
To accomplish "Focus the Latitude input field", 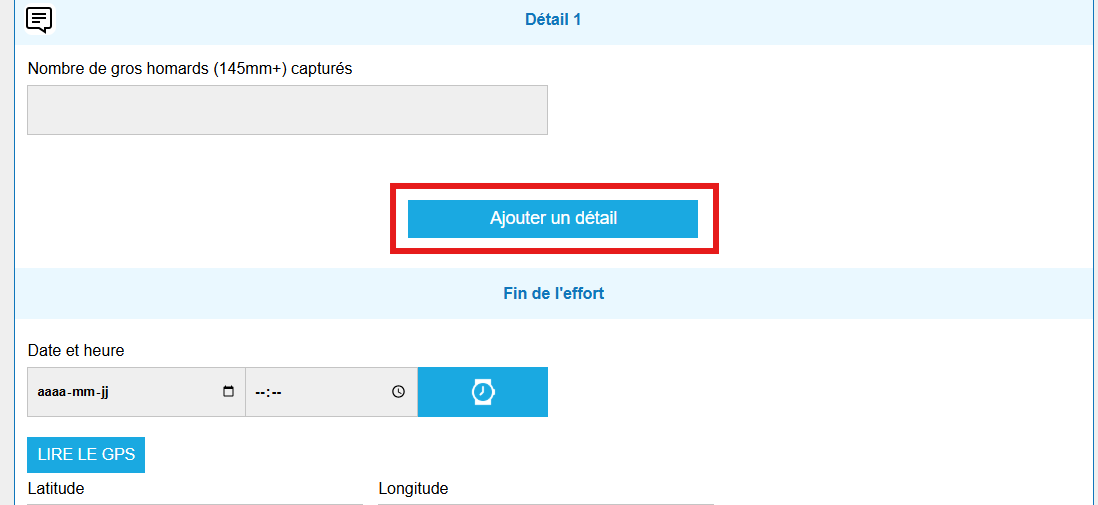I will [195, 503].
